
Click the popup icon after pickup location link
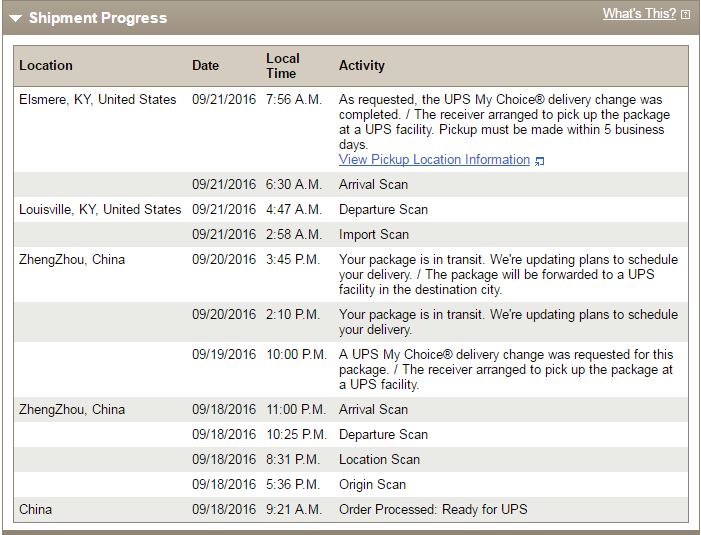point(540,161)
